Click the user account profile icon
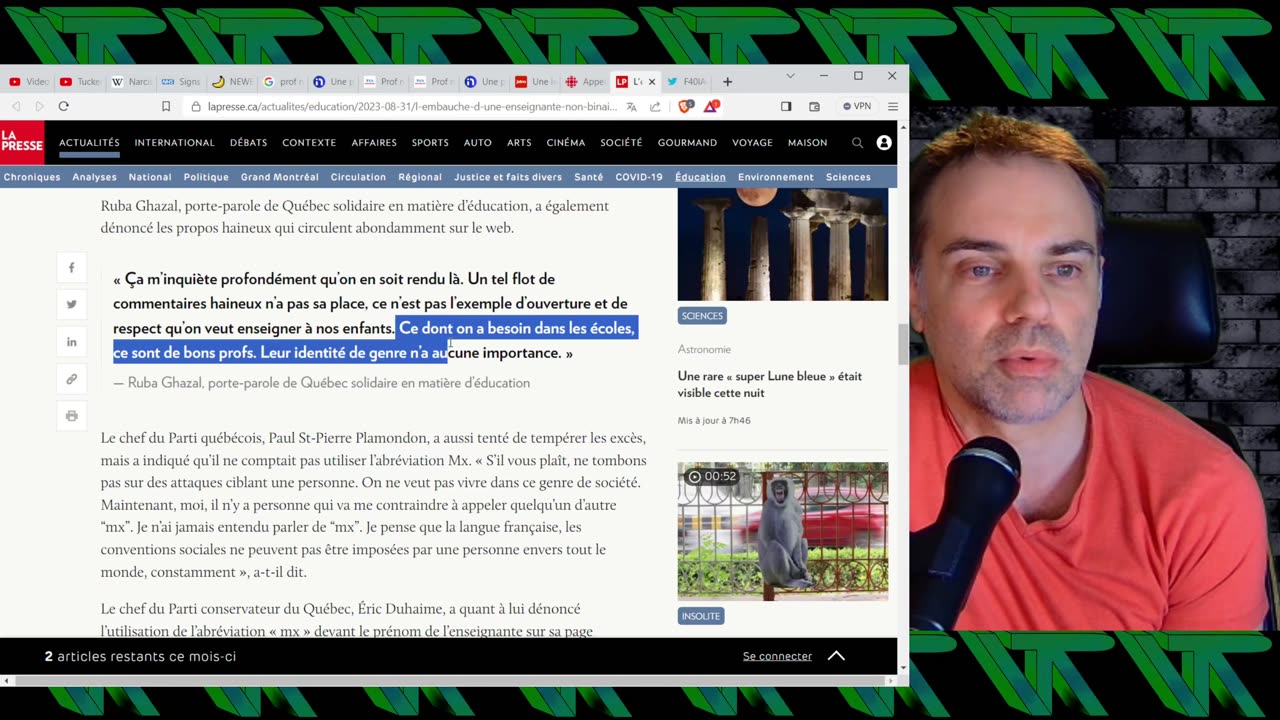The image size is (1280, 720). 884,143
